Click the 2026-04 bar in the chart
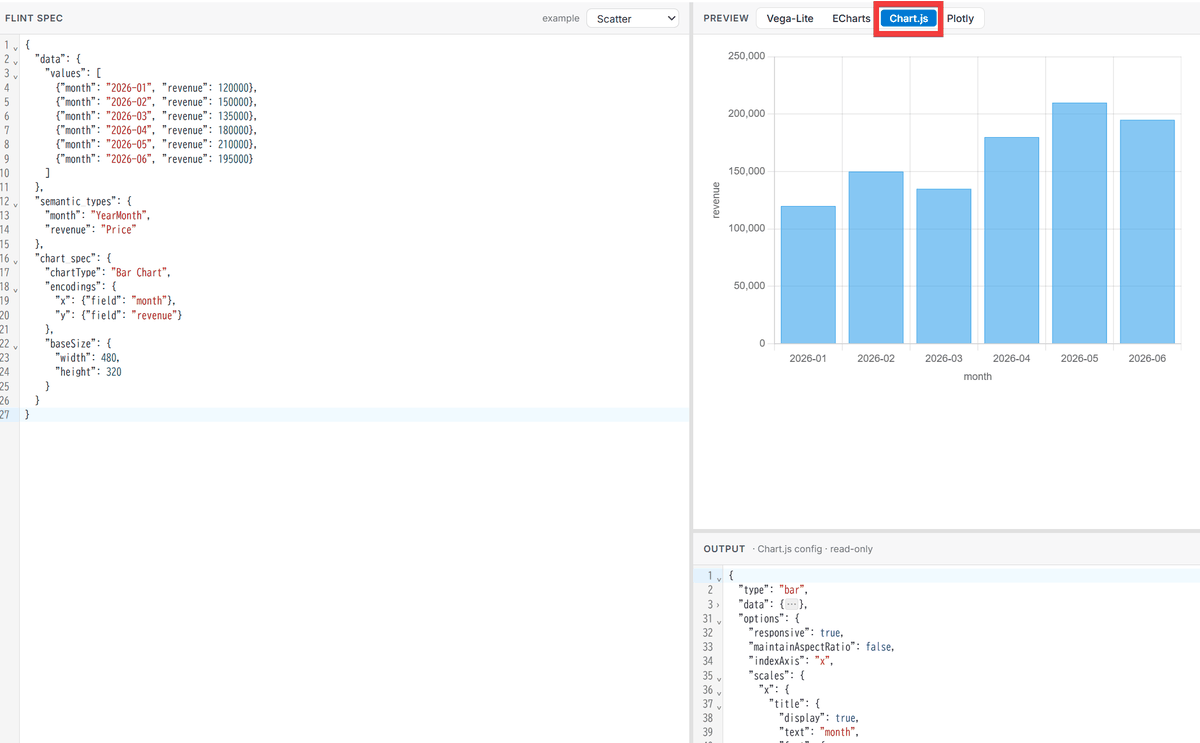 (x=1011, y=241)
